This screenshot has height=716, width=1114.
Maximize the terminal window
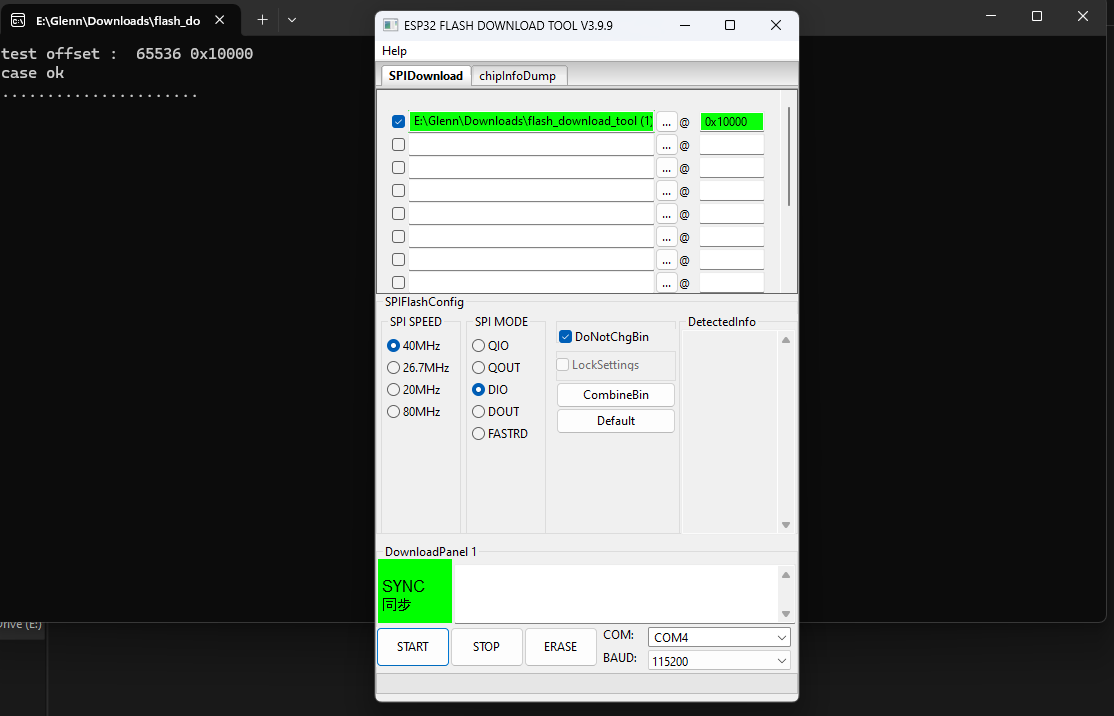click(1037, 16)
